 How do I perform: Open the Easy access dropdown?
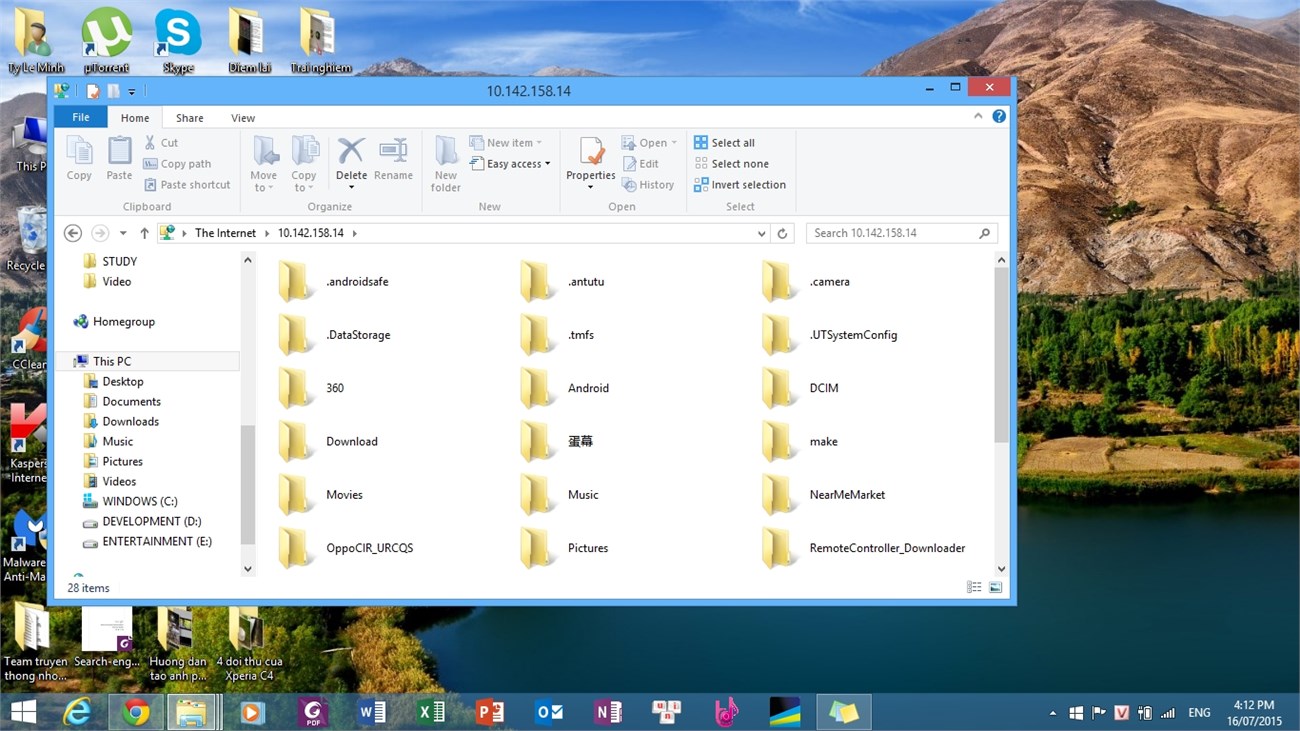pos(510,164)
